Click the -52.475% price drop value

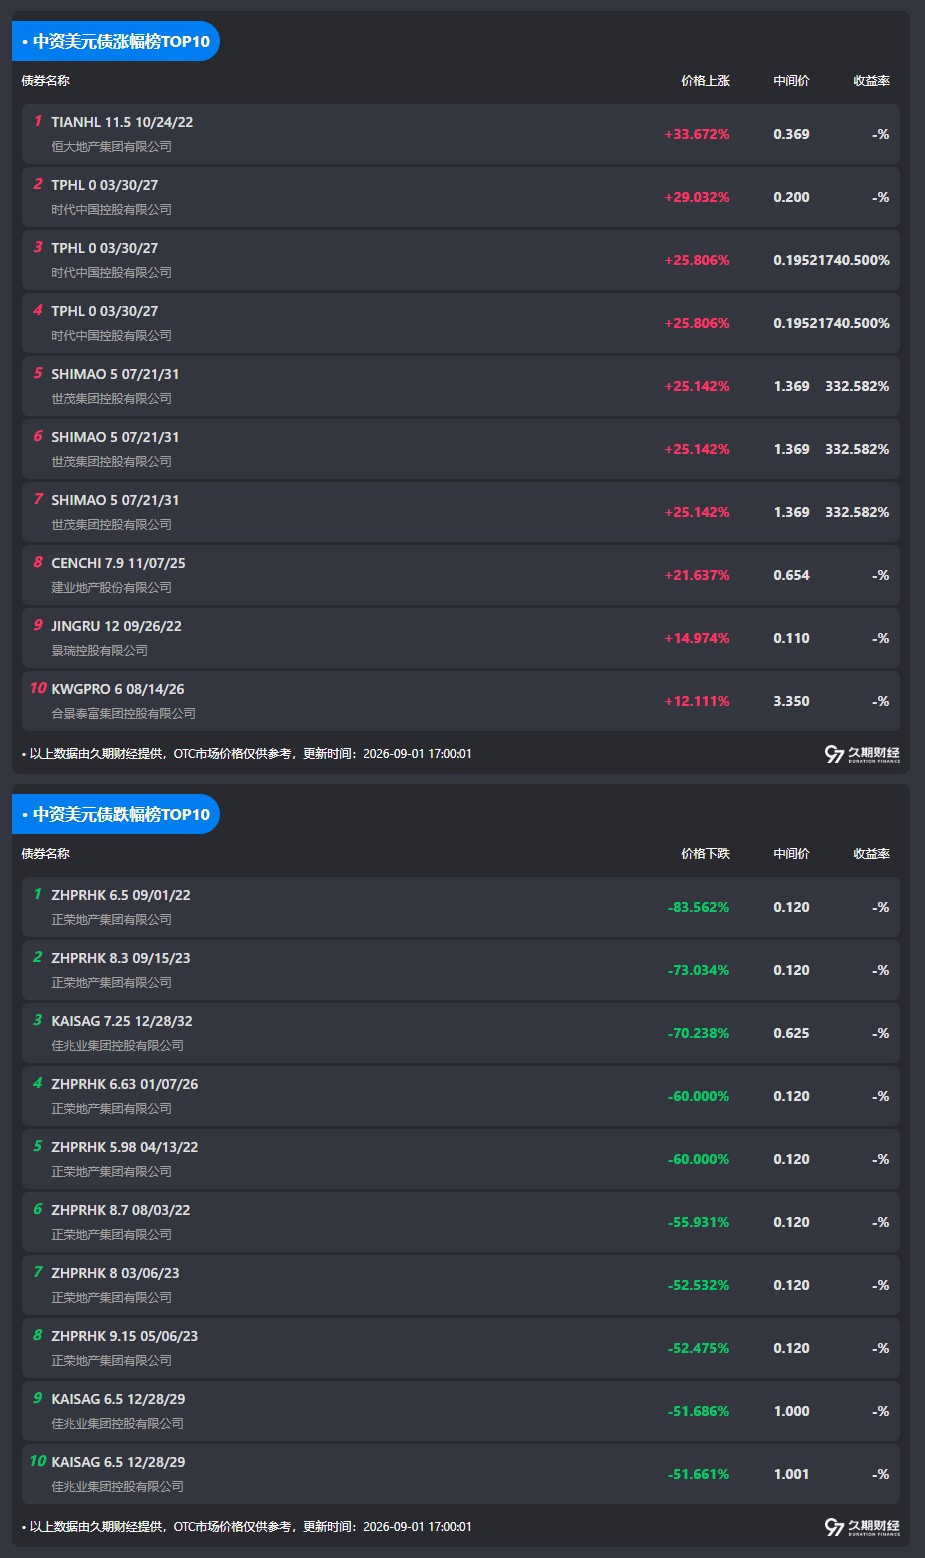698,1348
